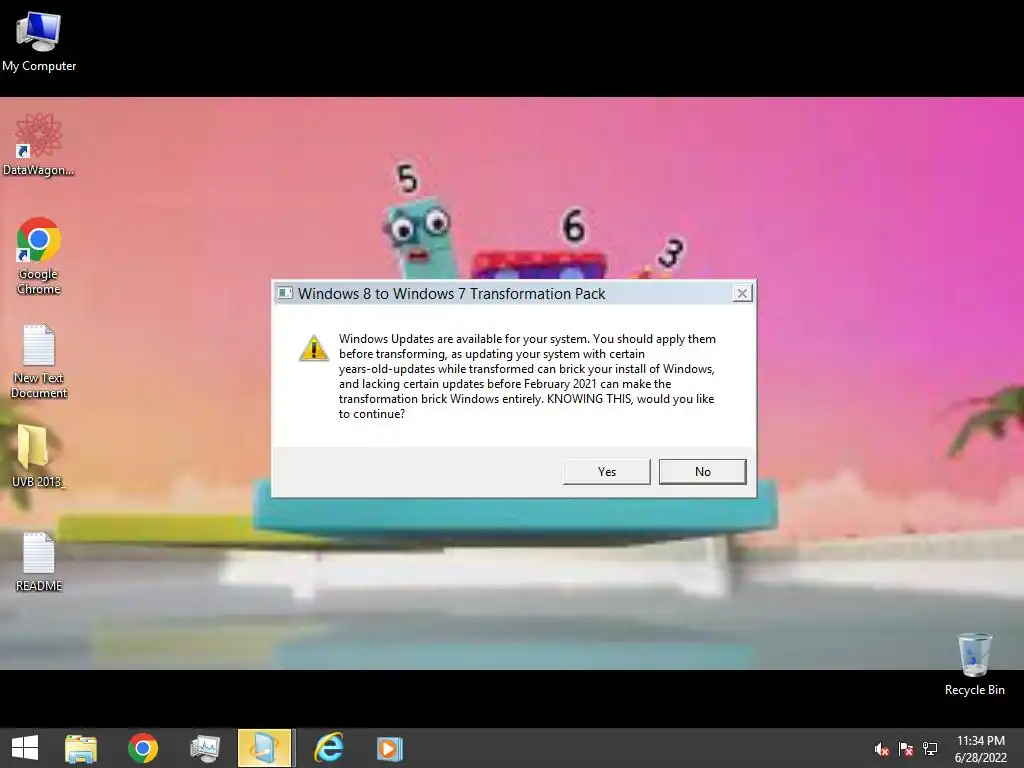The height and width of the screenshot is (768, 1024).
Task: Open the media player taskbar icon
Action: pos(389,748)
